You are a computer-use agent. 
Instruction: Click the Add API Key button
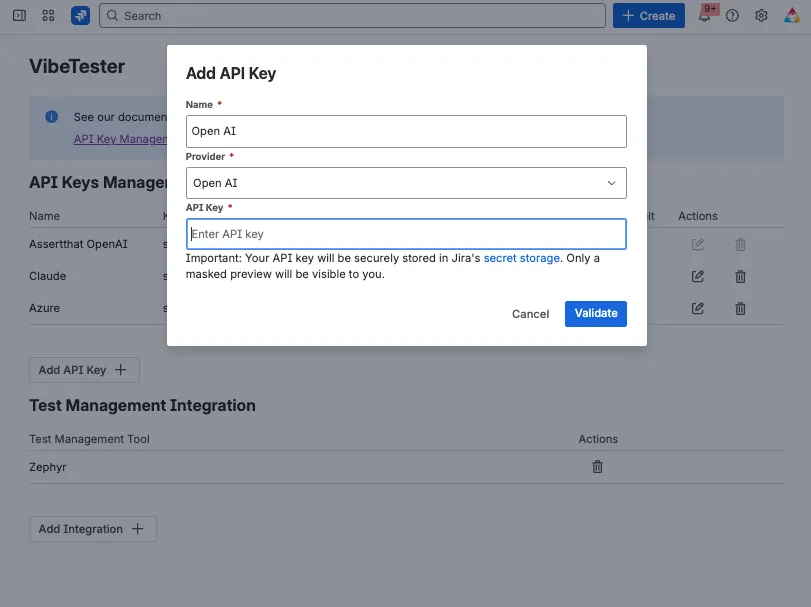tap(84, 370)
